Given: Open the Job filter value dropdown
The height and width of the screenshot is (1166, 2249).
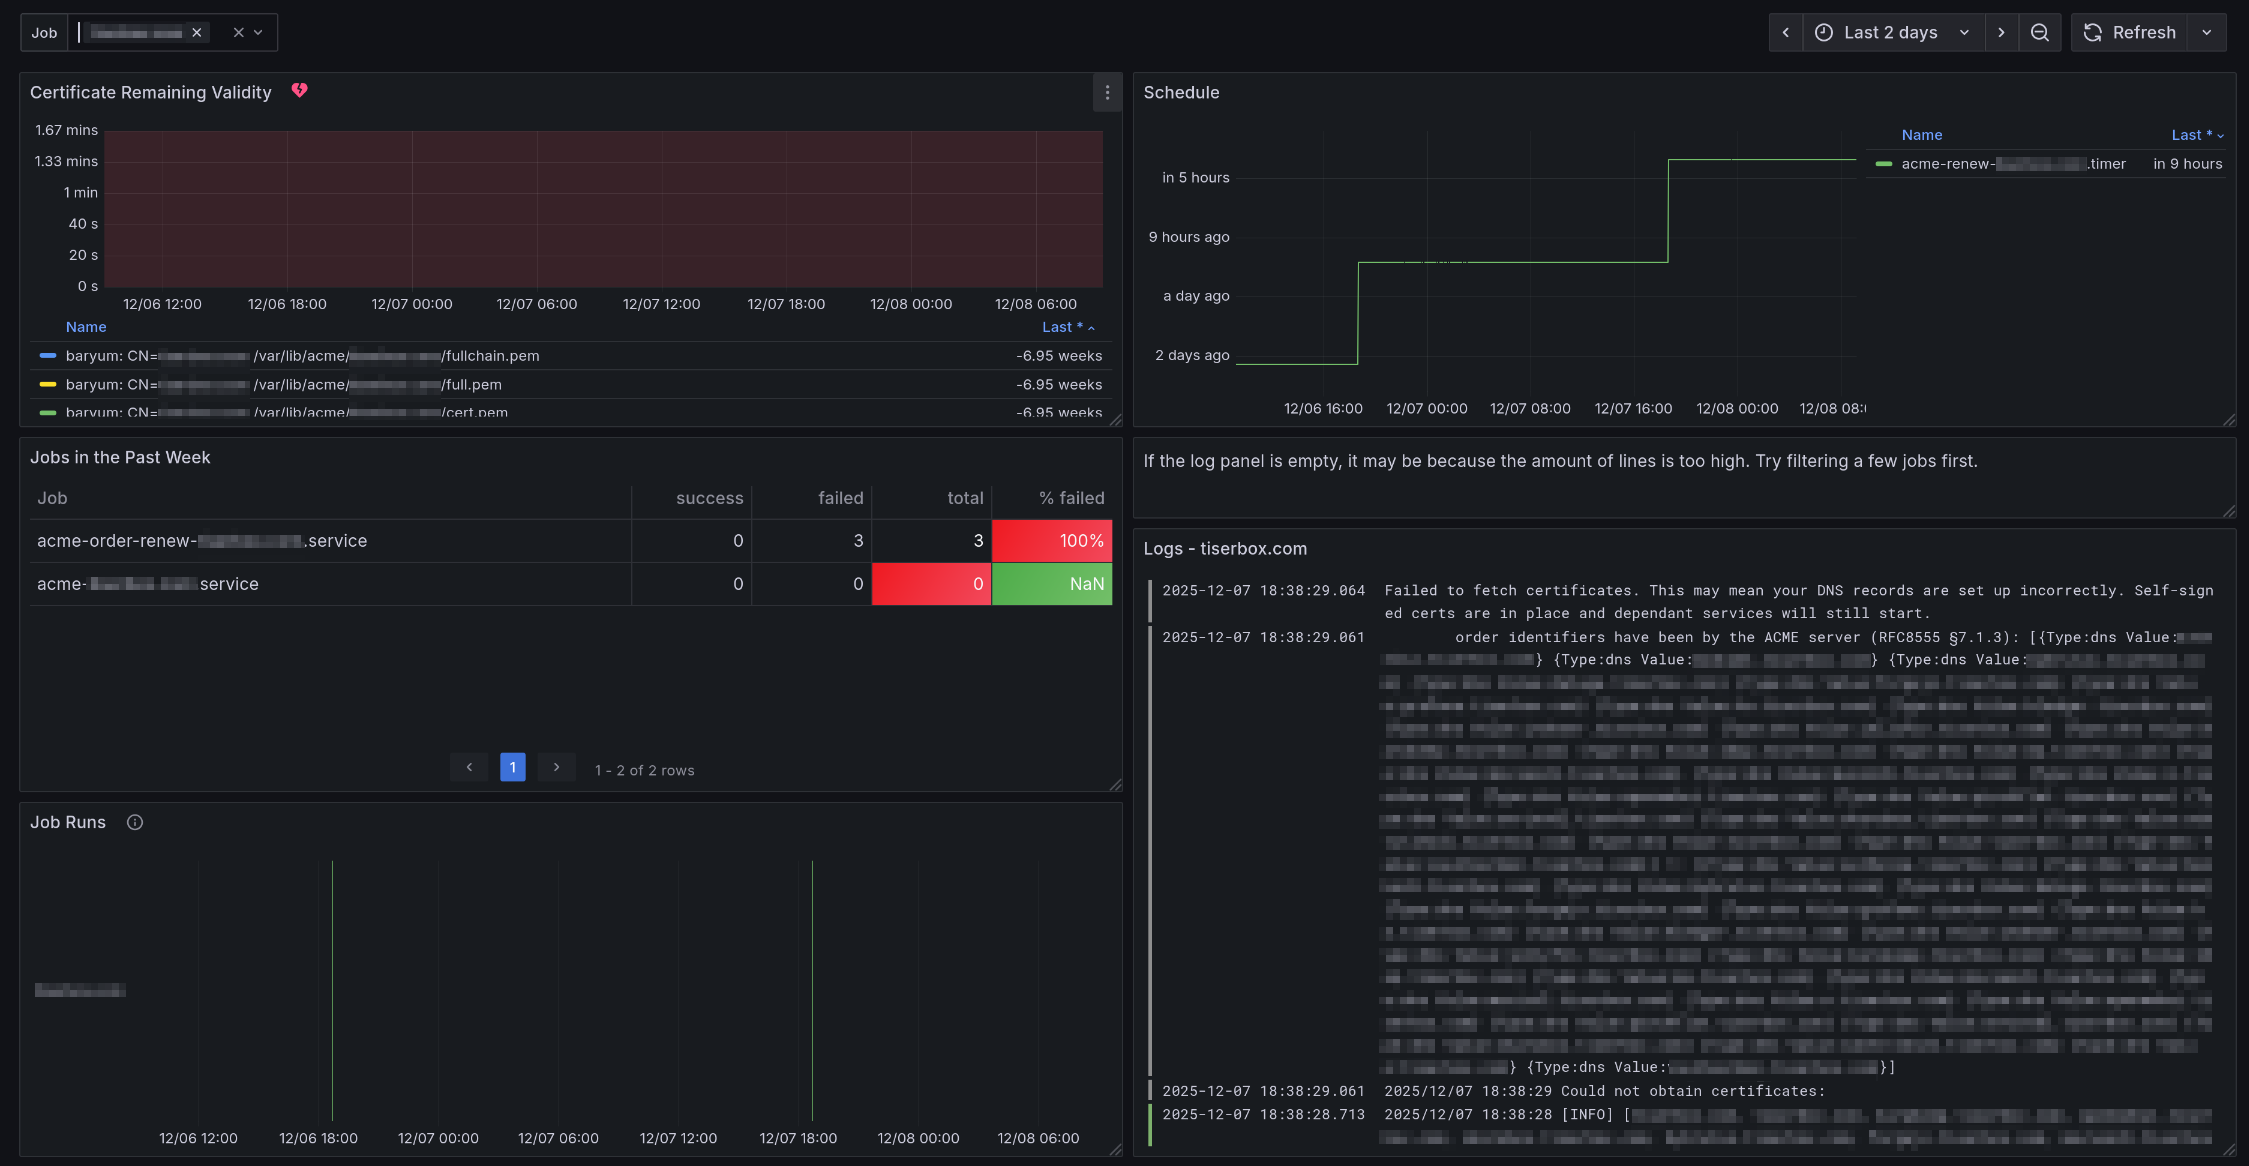Looking at the screenshot, I should (x=258, y=32).
